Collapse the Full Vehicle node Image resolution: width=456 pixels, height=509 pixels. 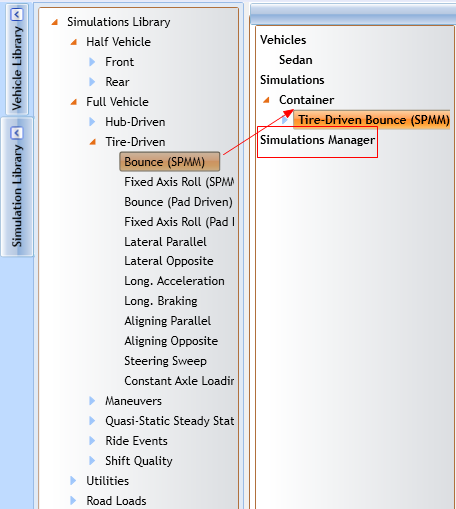pos(74,102)
